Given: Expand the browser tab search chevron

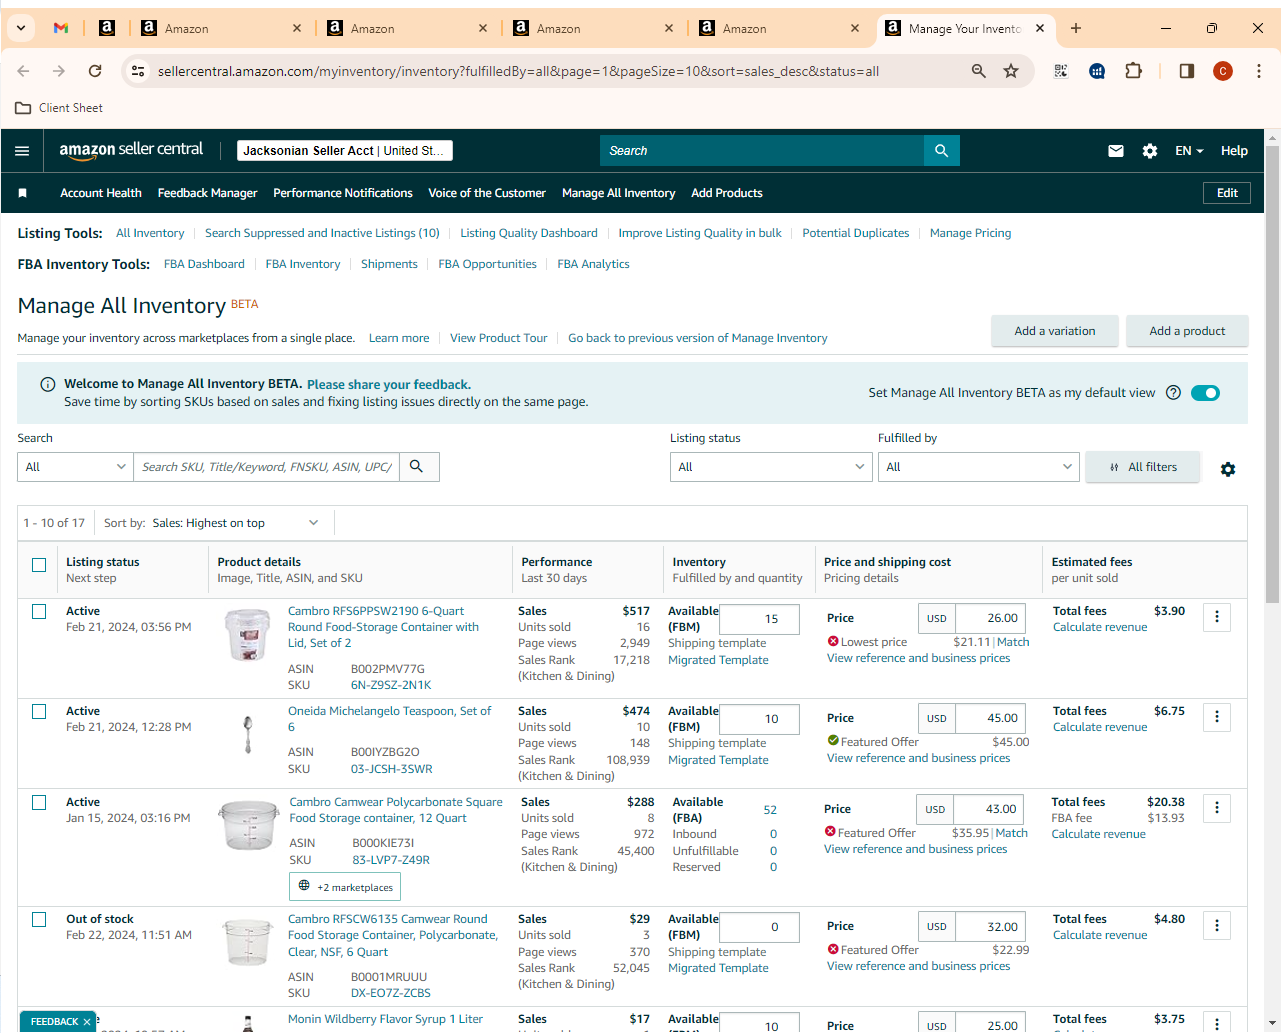Looking at the screenshot, I should click(x=20, y=28).
